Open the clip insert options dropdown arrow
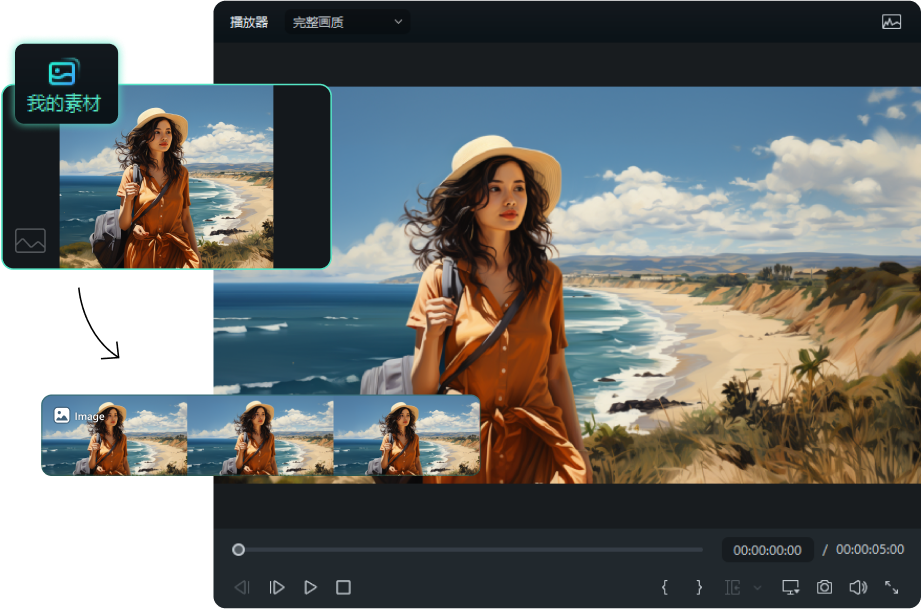The height and width of the screenshot is (609, 921). [757, 588]
